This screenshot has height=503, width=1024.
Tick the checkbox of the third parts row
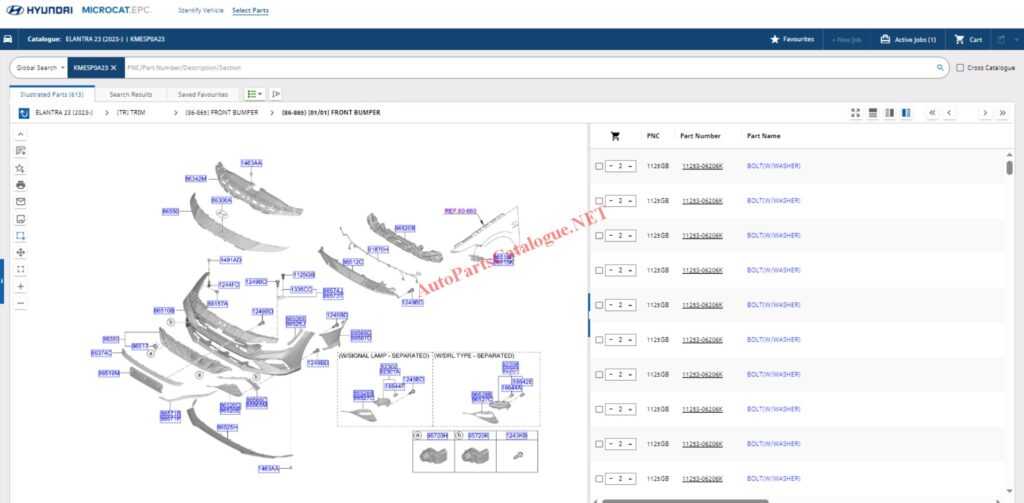(x=599, y=236)
